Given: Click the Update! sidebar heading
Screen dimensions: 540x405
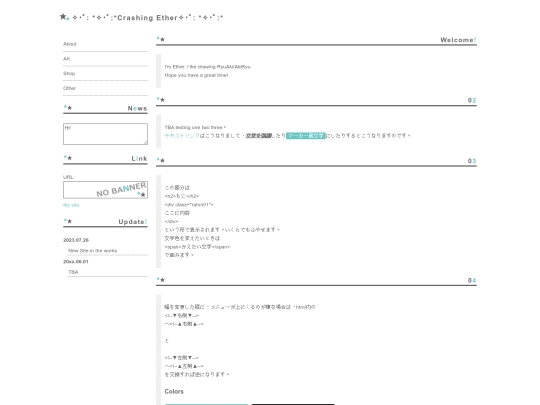Looking at the screenshot, I should pyautogui.click(x=133, y=222).
